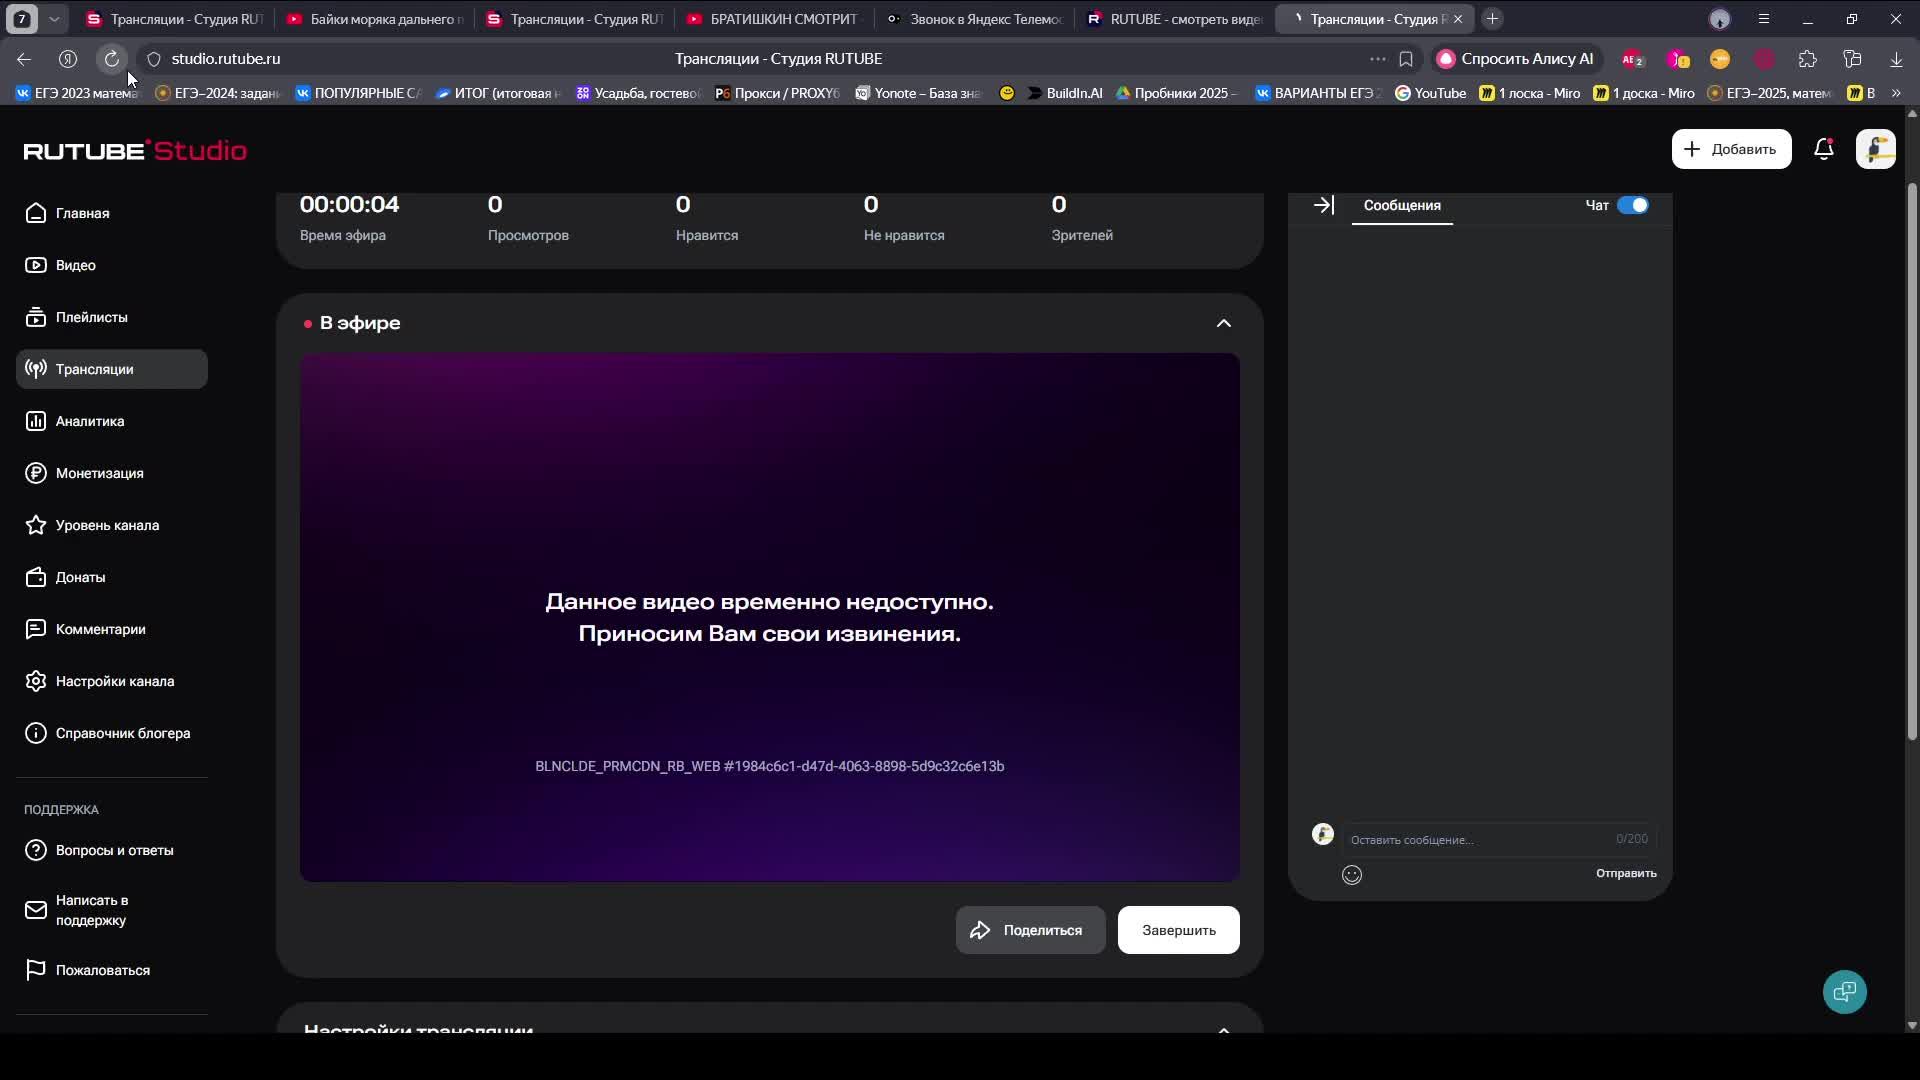This screenshot has height=1080, width=1920.
Task: Open Прокси / PROXY6 bookmark
Action: click(778, 93)
